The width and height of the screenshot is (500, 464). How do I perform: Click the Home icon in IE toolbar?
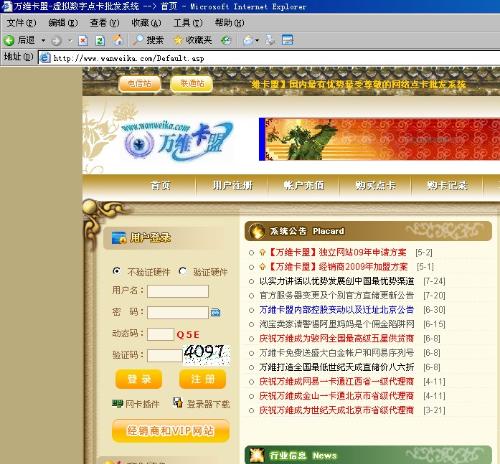point(117,40)
